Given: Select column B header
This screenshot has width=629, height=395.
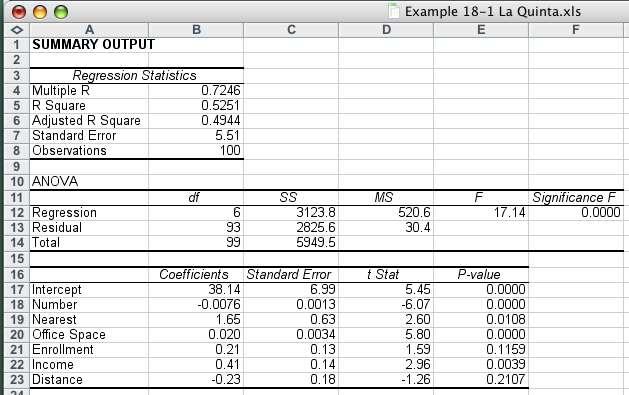Looking at the screenshot, I should [196, 30].
